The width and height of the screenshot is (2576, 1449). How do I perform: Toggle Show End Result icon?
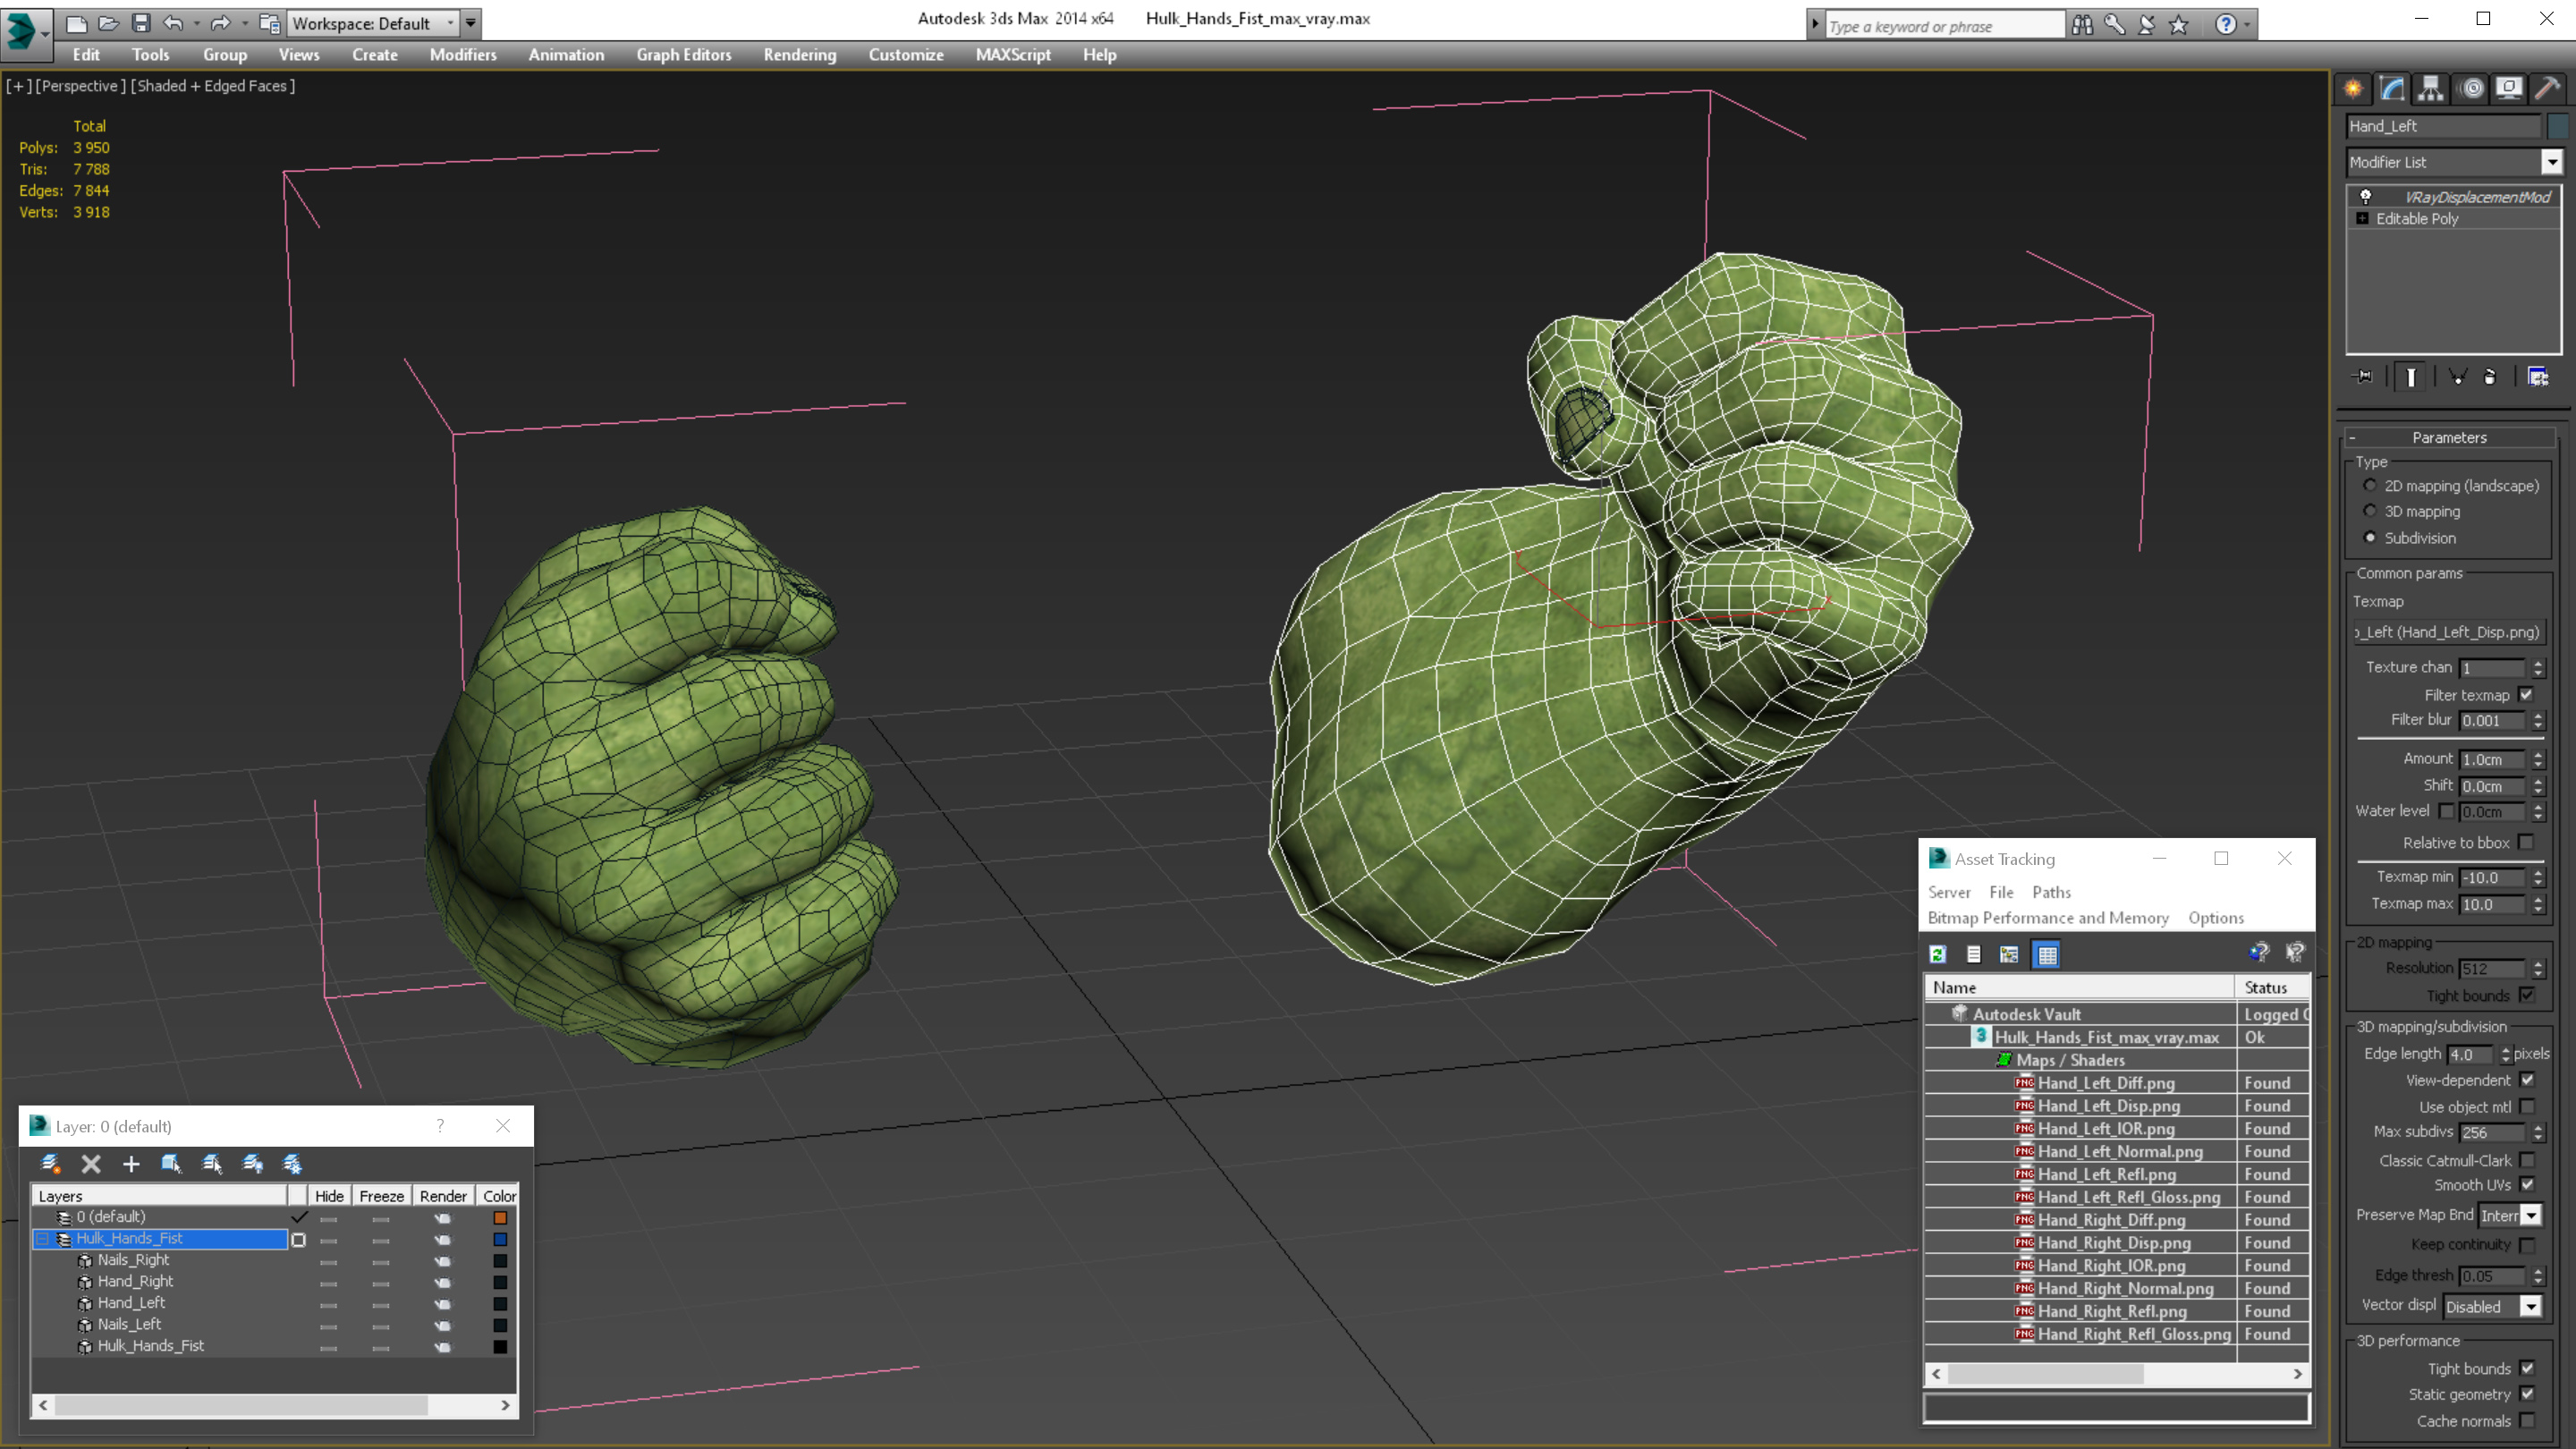click(2411, 377)
